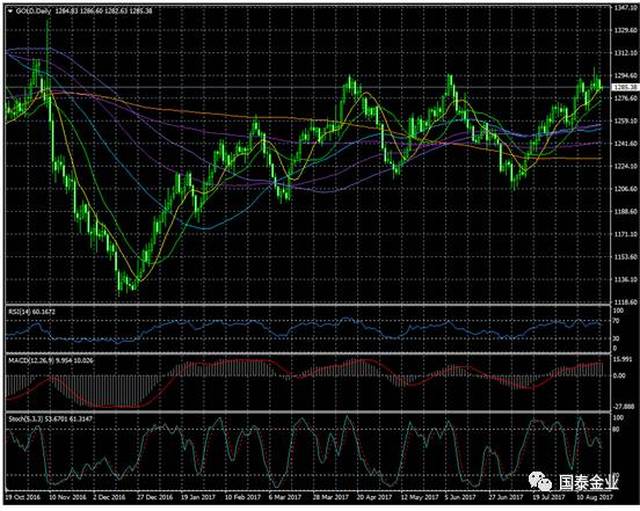Click the triangle arrow beside GOLD,Daily title
The image size is (640, 511).
pos(9,9)
